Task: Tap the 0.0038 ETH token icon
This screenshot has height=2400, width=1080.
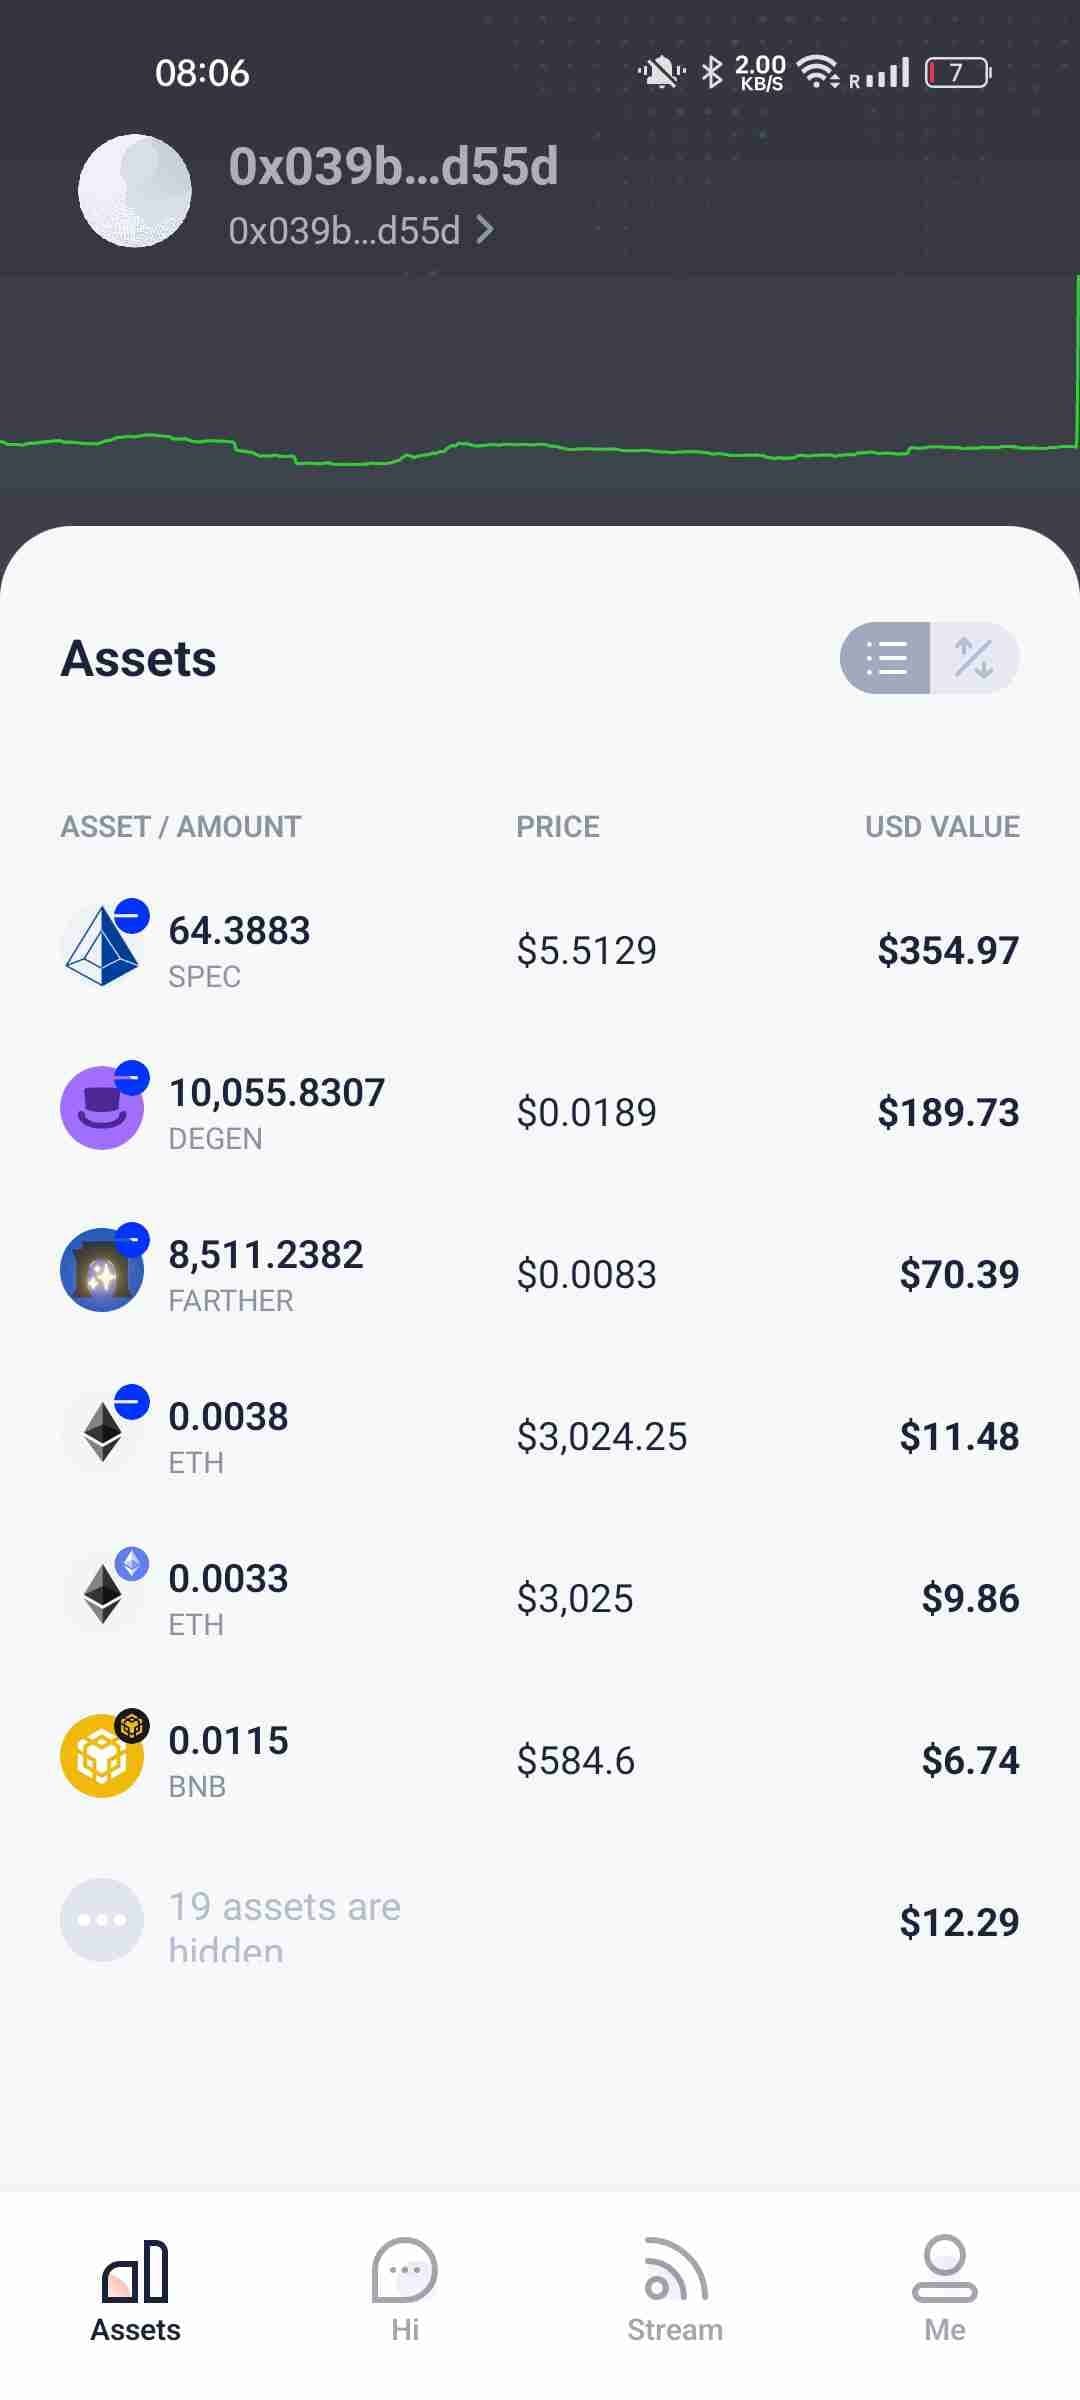Action: point(102,1432)
